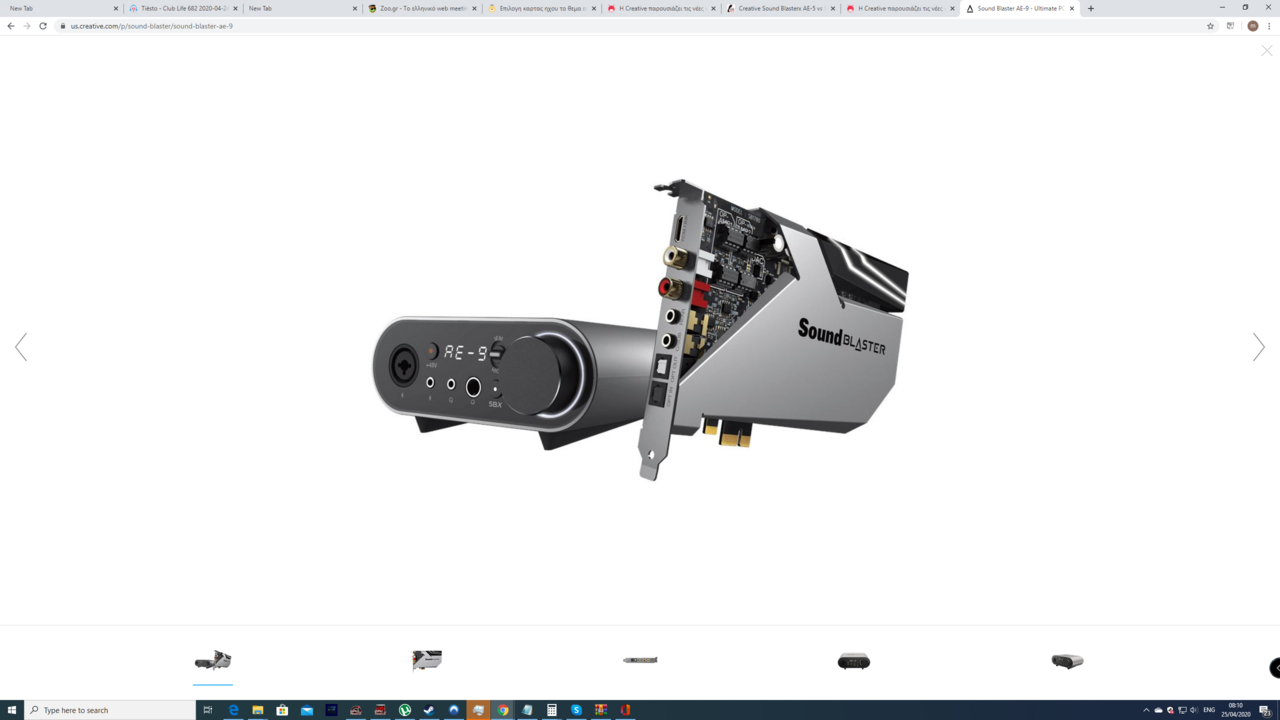The image size is (1280, 720).
Task: Open Skype from the taskbar
Action: (x=576, y=710)
